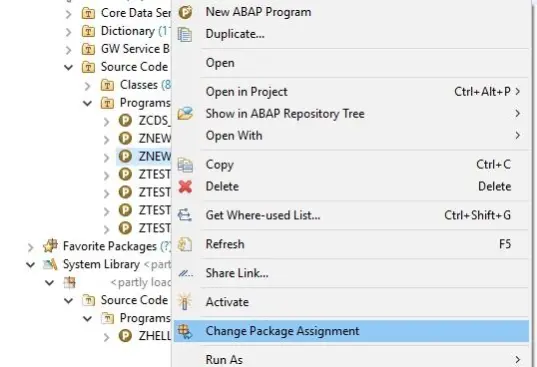Select Change Package Assignment entry

[351, 331]
